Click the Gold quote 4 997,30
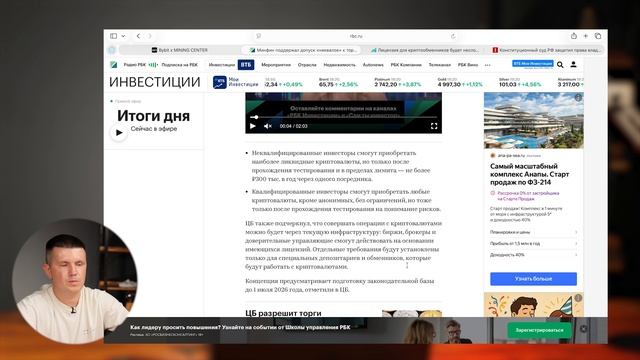The image size is (640, 360). click(460, 82)
